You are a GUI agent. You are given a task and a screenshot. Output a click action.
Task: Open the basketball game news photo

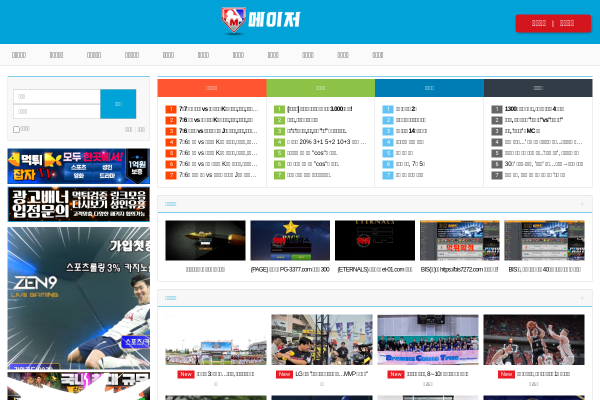coord(534,340)
